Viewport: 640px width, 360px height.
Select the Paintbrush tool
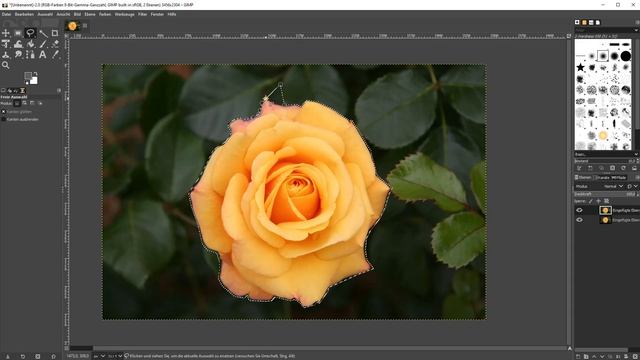coord(43,44)
